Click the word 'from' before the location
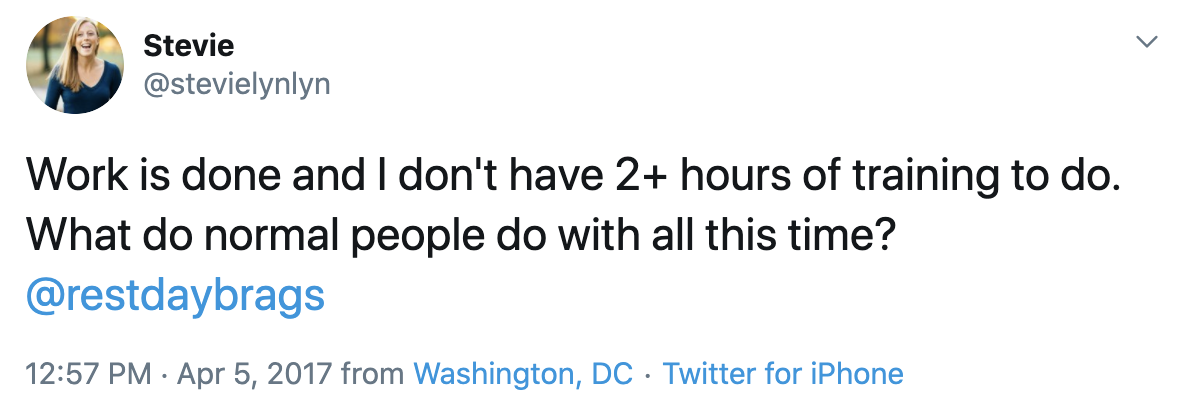This screenshot has width=1180, height=414. [x=373, y=374]
